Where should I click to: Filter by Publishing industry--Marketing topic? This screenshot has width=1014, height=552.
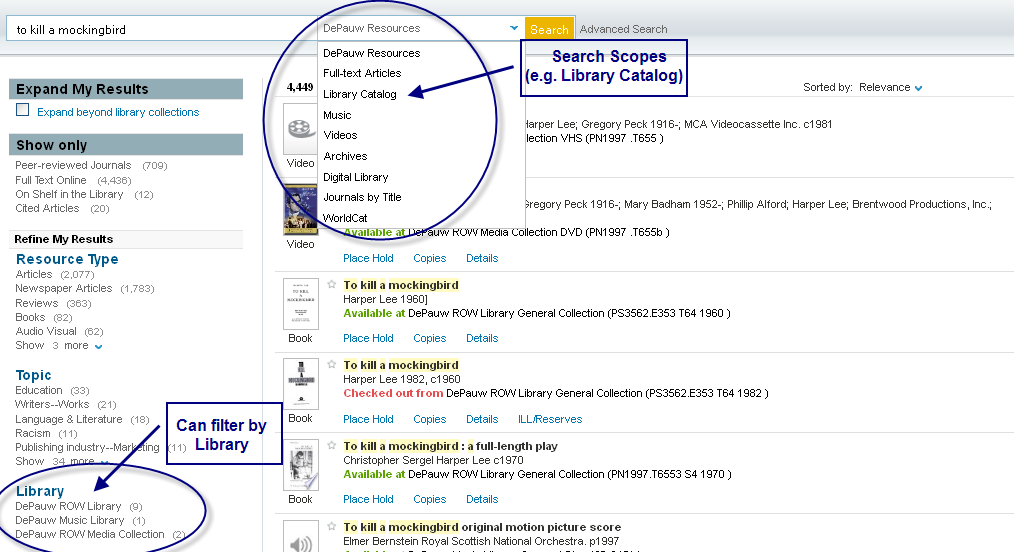87,447
